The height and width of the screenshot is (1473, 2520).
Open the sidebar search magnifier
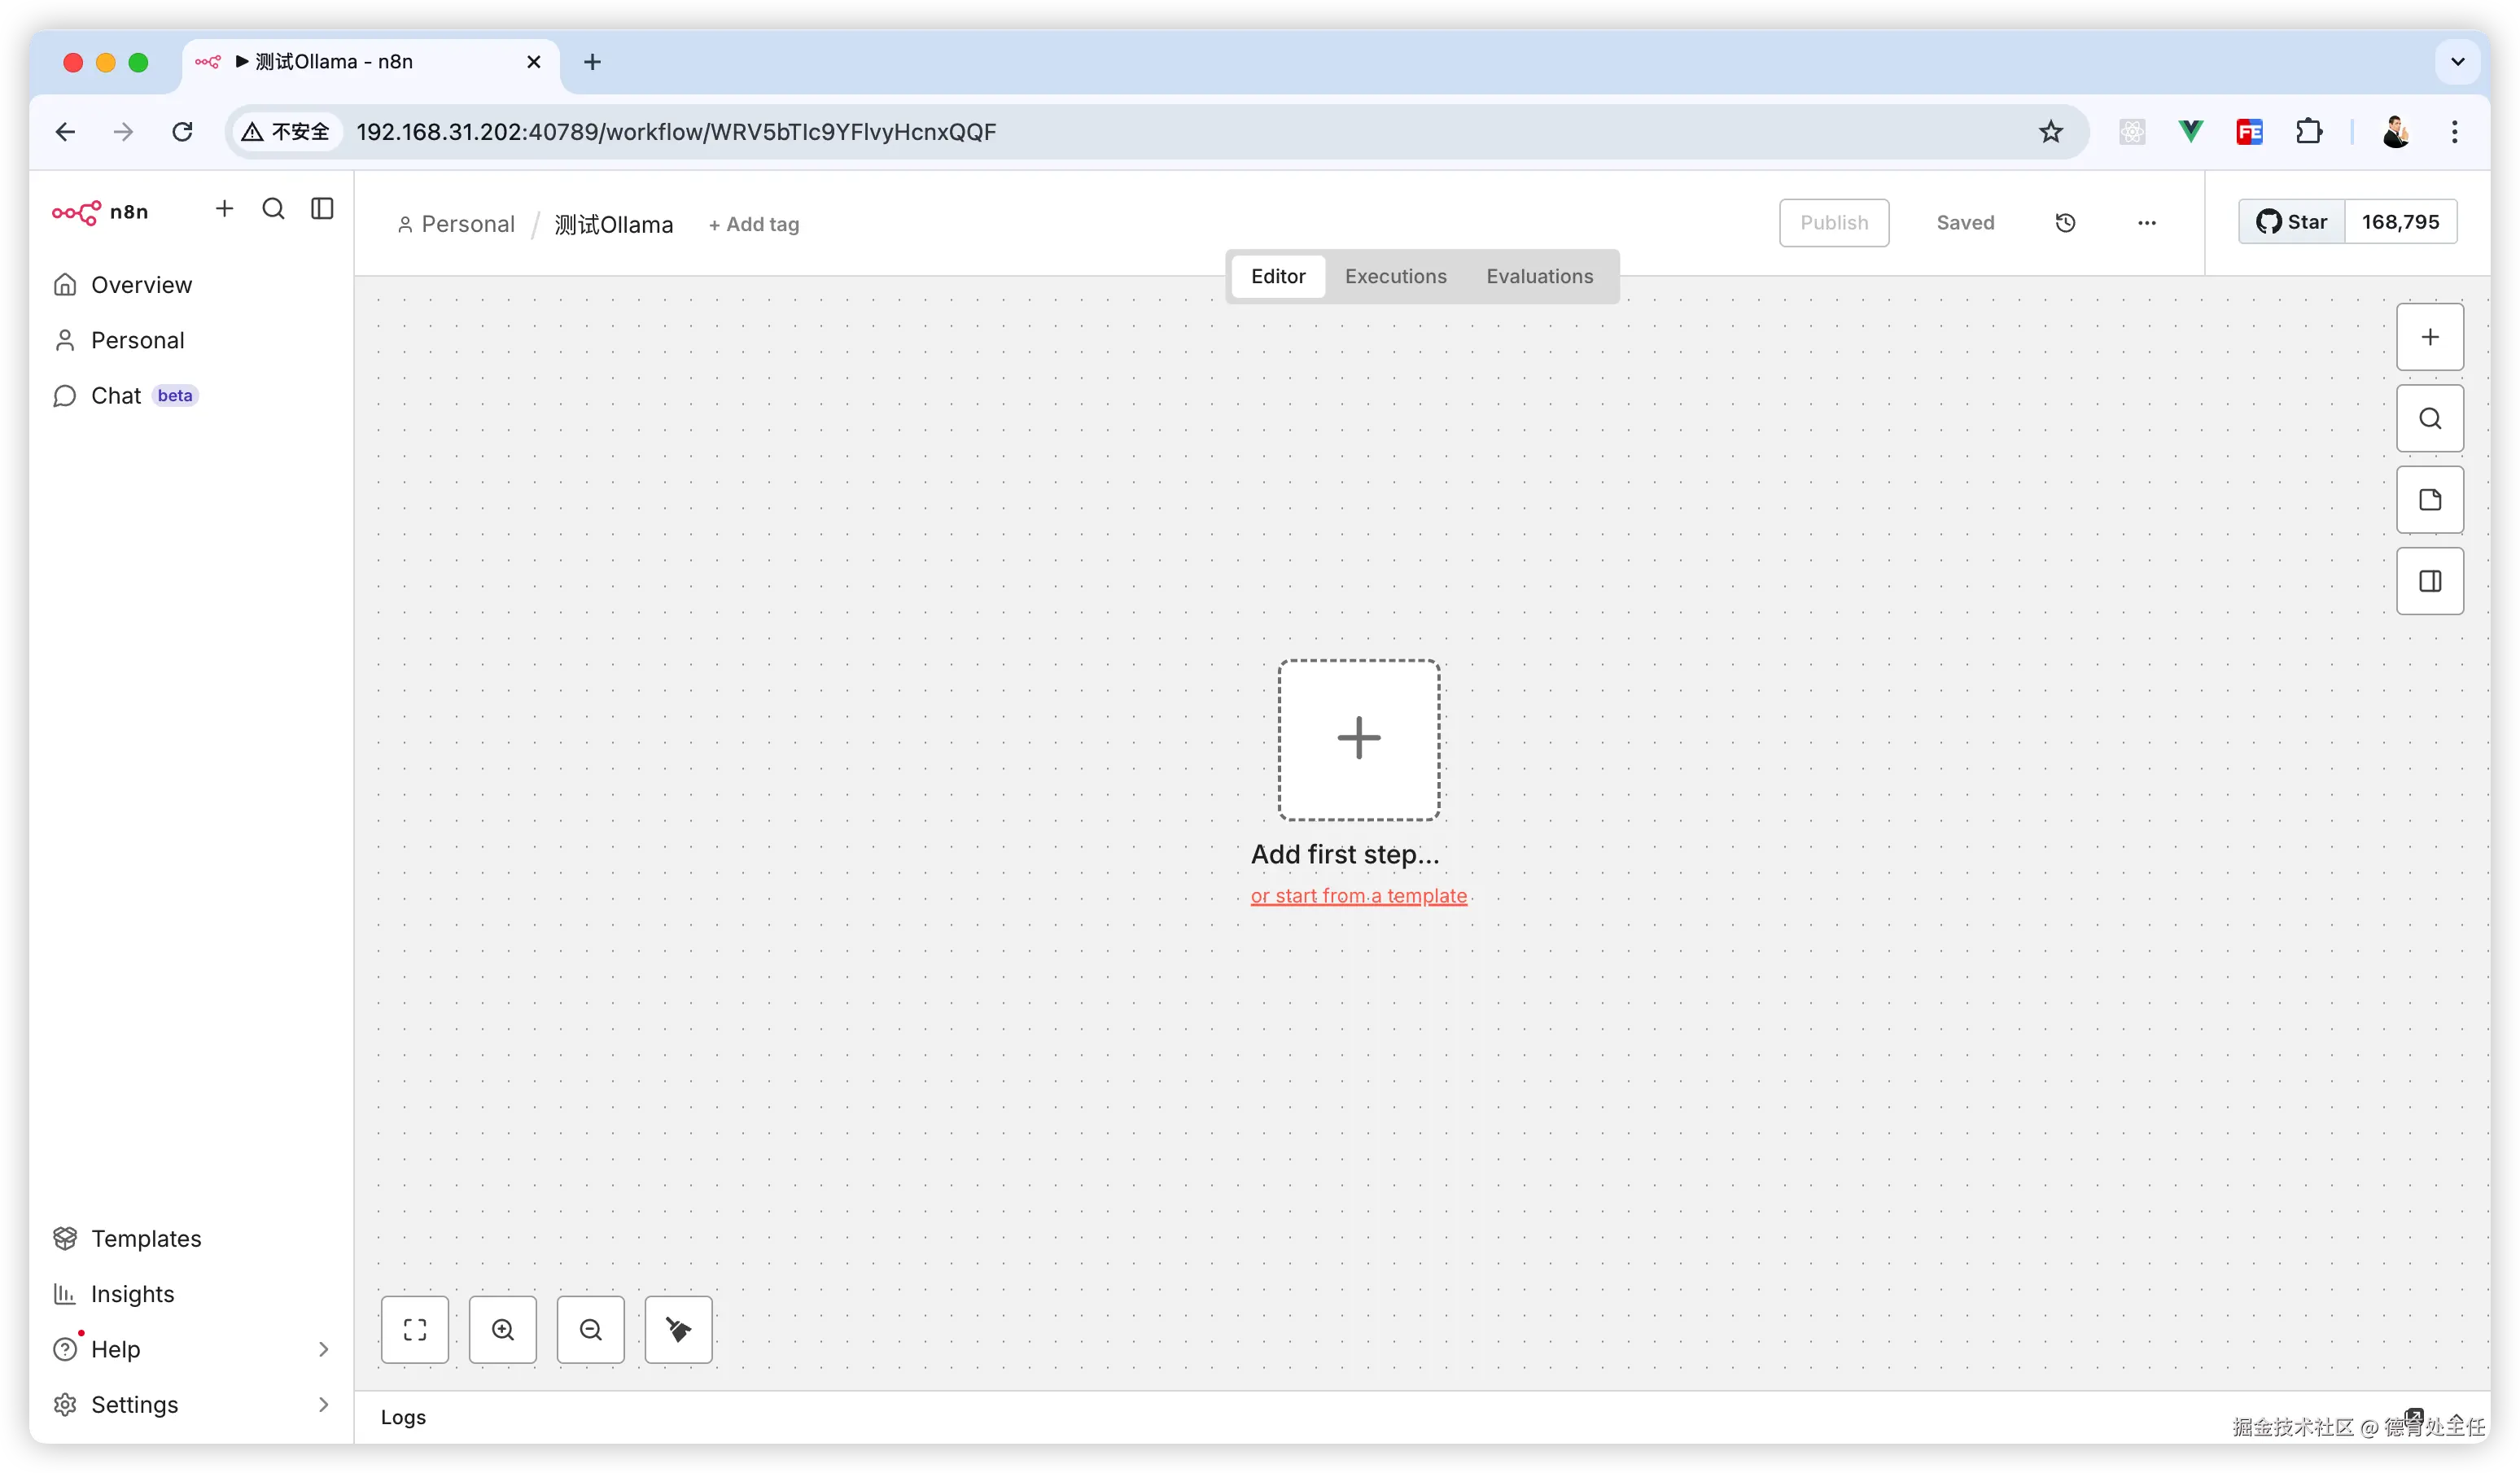coord(273,209)
